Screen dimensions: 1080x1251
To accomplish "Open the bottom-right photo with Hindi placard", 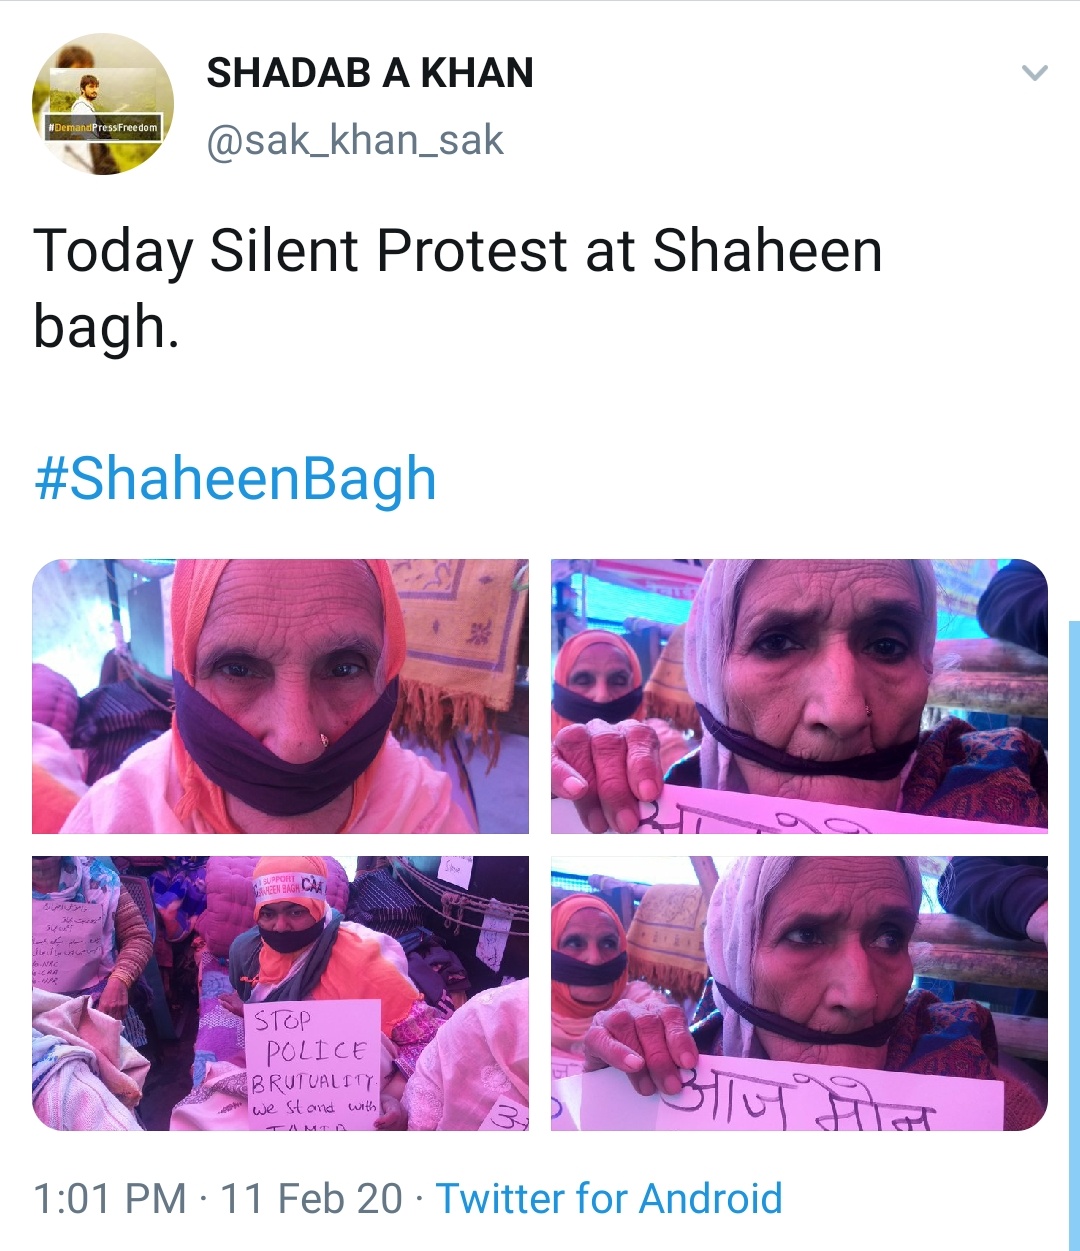I will point(799,993).
